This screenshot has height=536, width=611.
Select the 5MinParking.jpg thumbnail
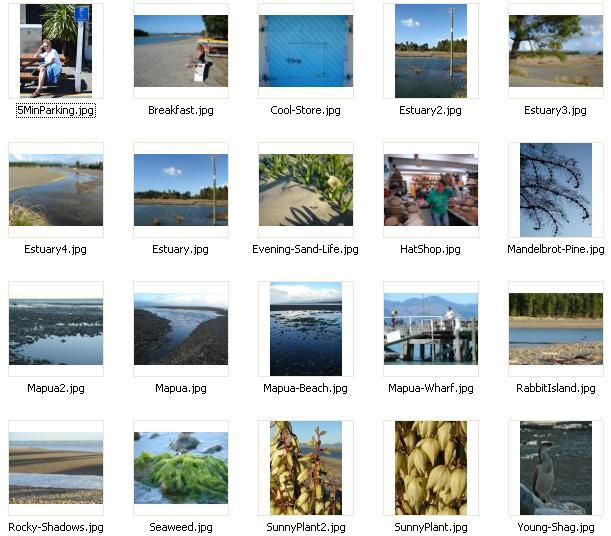tap(56, 51)
